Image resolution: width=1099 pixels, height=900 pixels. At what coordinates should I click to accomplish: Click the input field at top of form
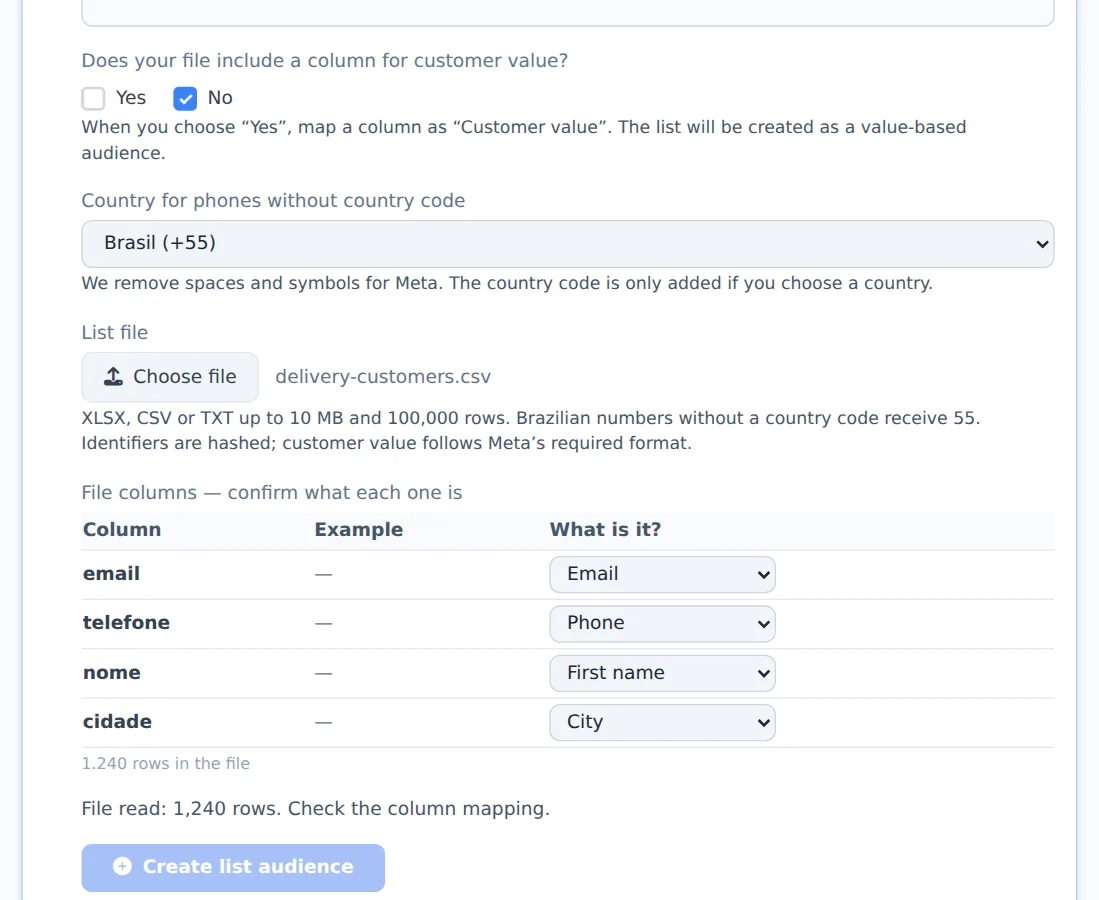[x=568, y=13]
